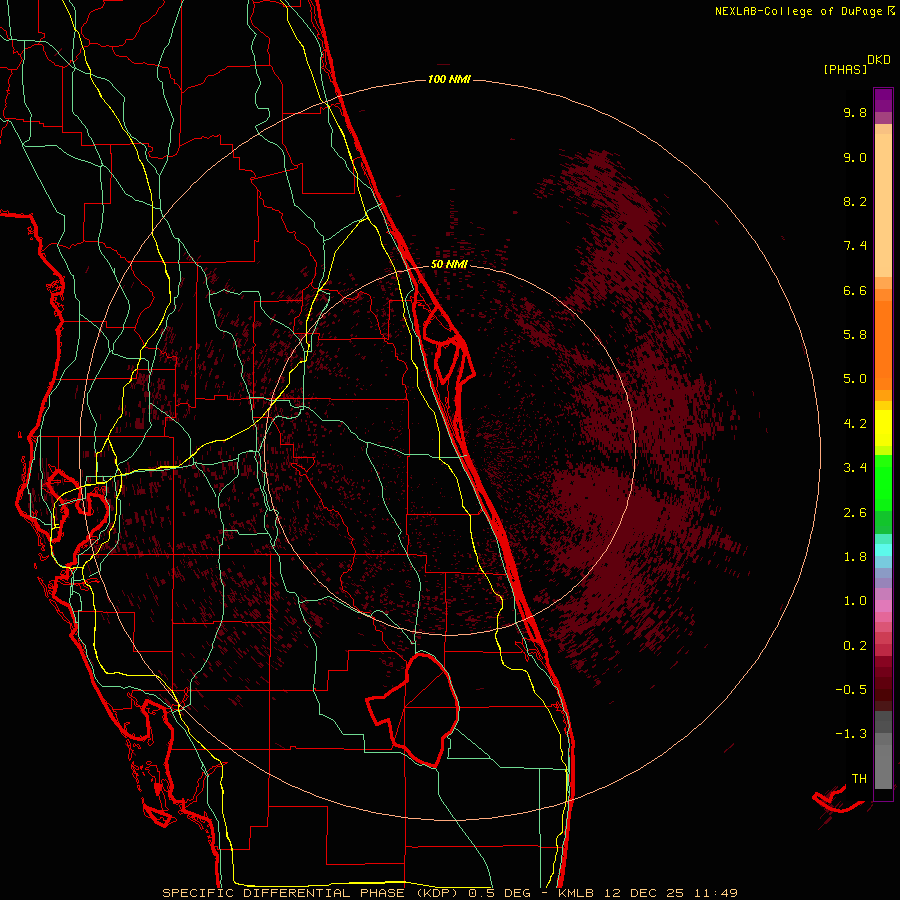Click the 7.4 value on color scale

point(855,246)
